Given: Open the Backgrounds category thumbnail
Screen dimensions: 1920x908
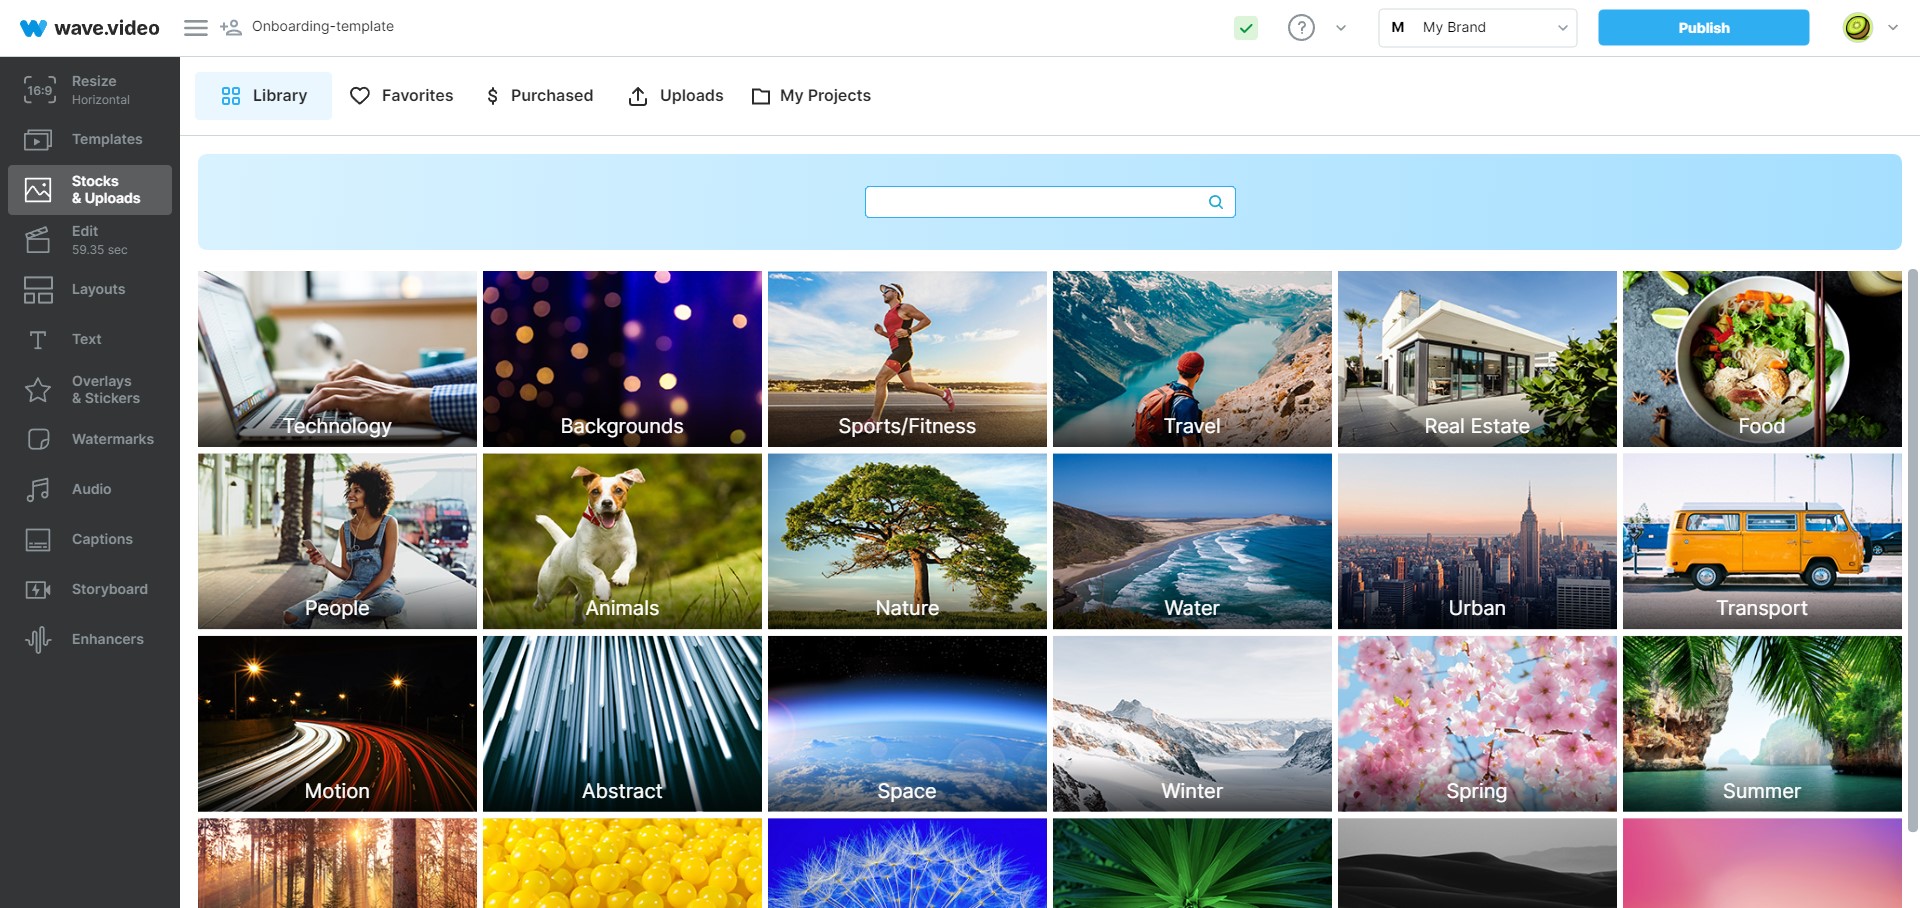Looking at the screenshot, I should pyautogui.click(x=622, y=359).
